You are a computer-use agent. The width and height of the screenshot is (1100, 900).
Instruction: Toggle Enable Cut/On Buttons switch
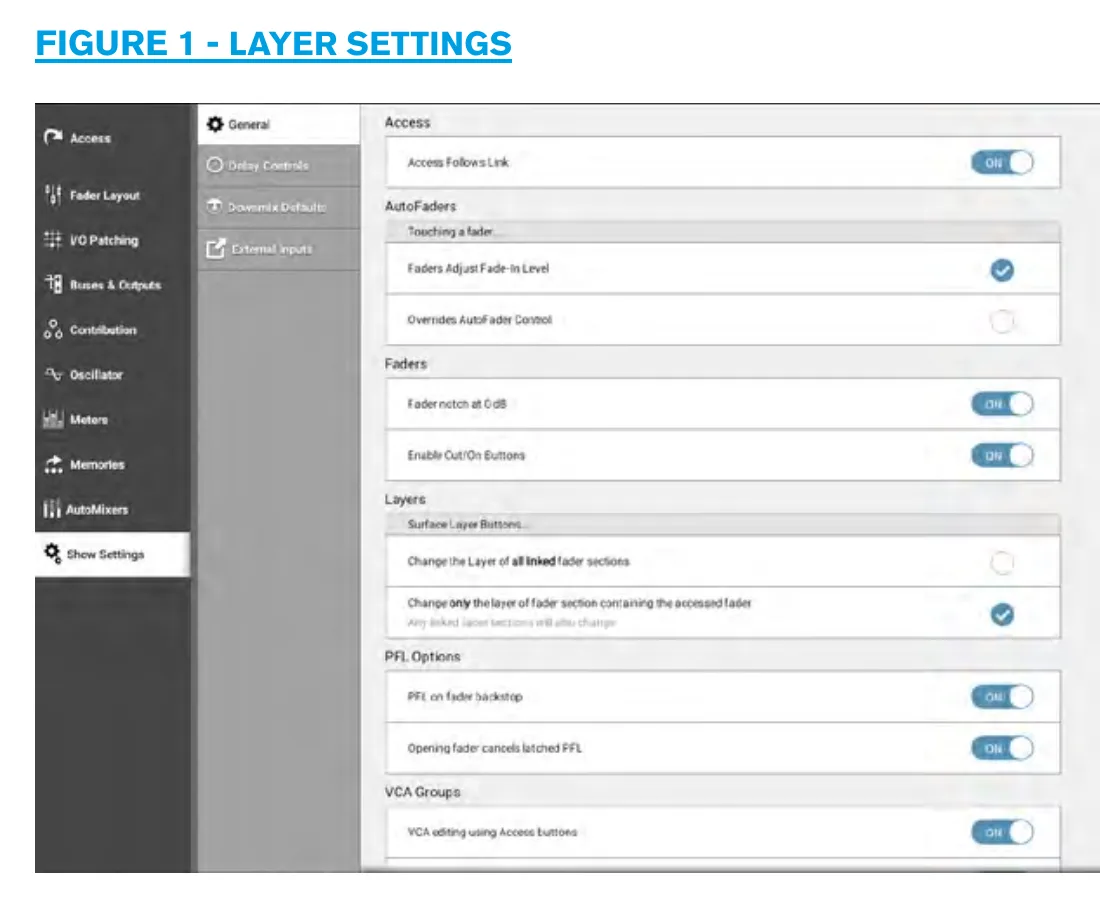pos(1002,455)
